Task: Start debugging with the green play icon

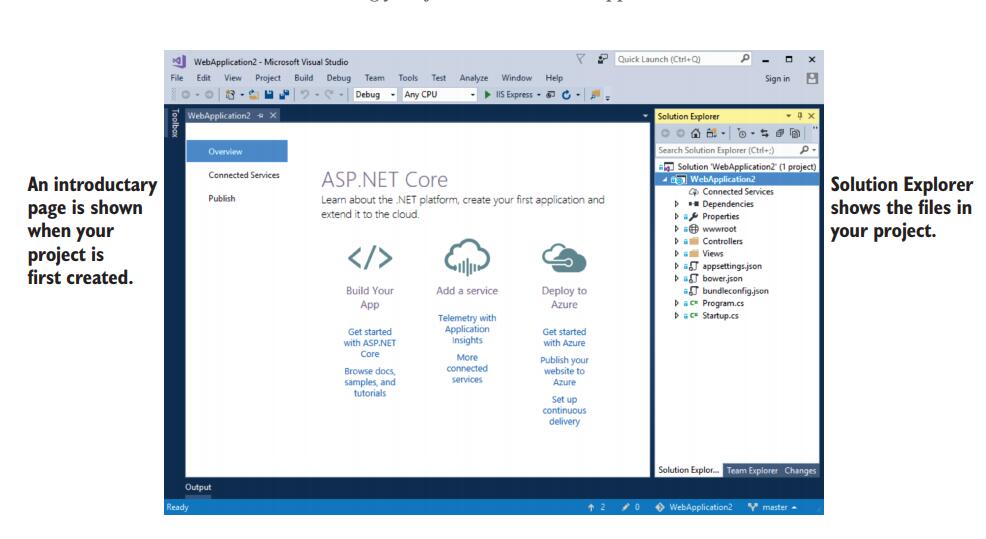Action: click(487, 94)
